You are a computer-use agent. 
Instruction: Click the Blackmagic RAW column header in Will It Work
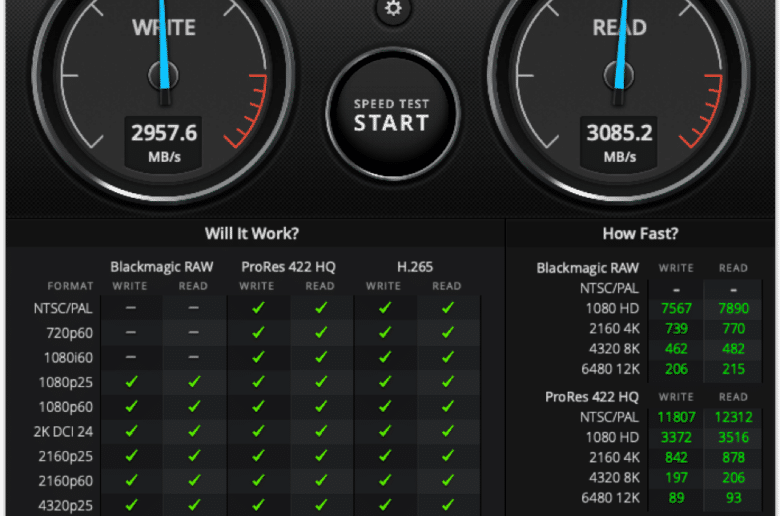(162, 267)
